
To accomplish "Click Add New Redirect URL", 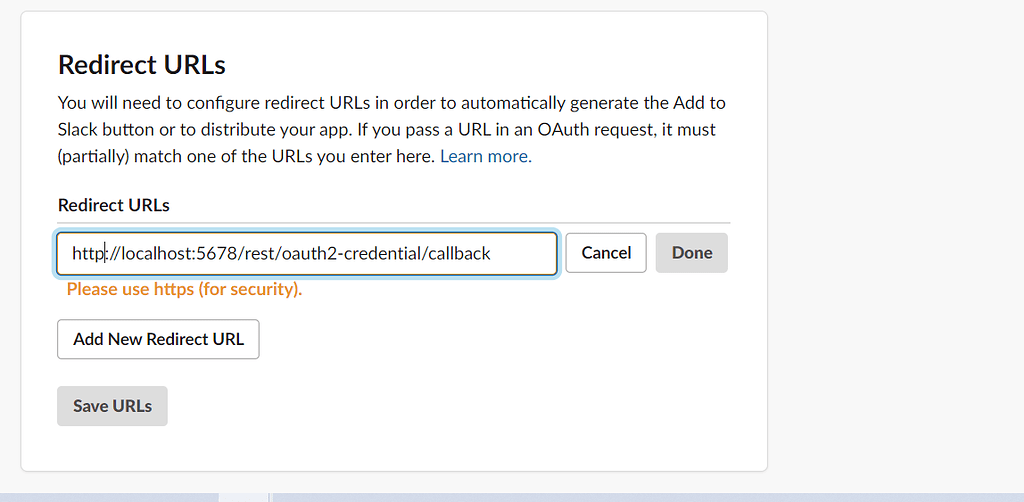I will click(x=158, y=339).
